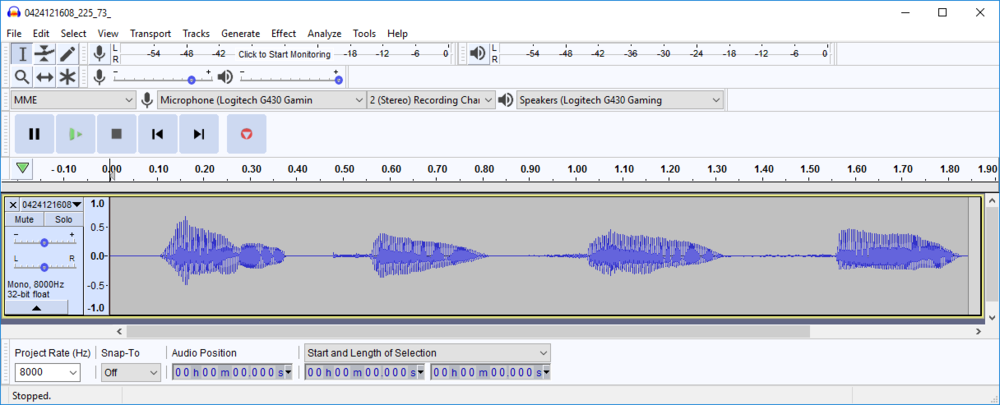Image resolution: width=1000 pixels, height=405 pixels.
Task: Click the Stop button
Action: point(117,134)
